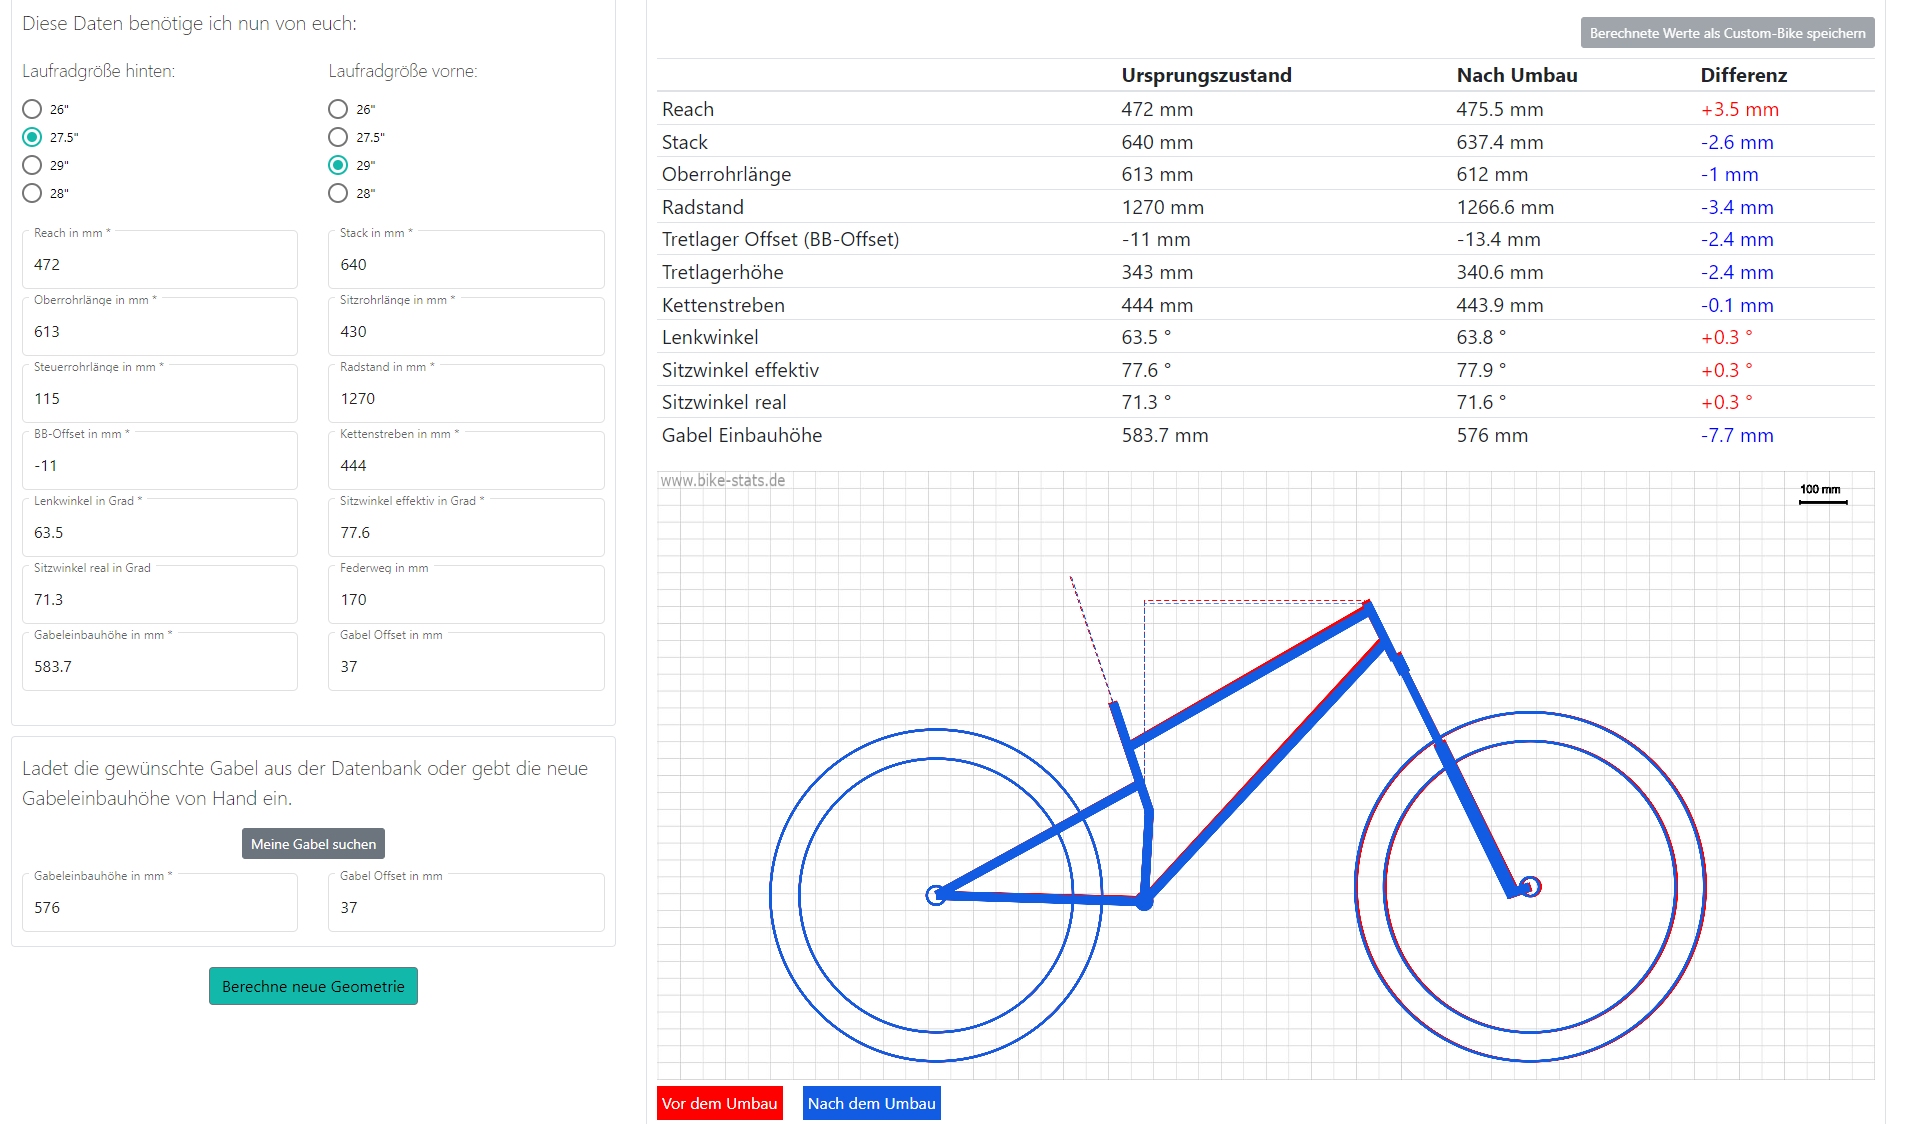The image size is (1906, 1124).
Task: Select 26" rear wheel size
Action: [x=32, y=109]
